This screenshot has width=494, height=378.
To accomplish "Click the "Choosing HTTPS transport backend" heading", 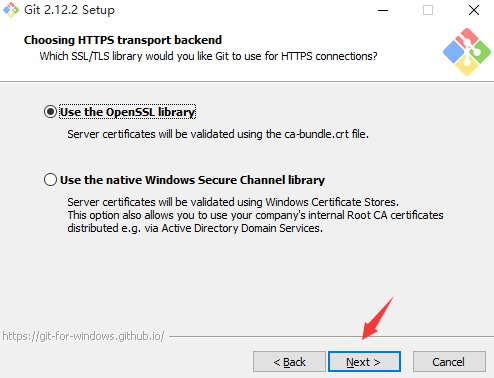I will click(x=123, y=40).
